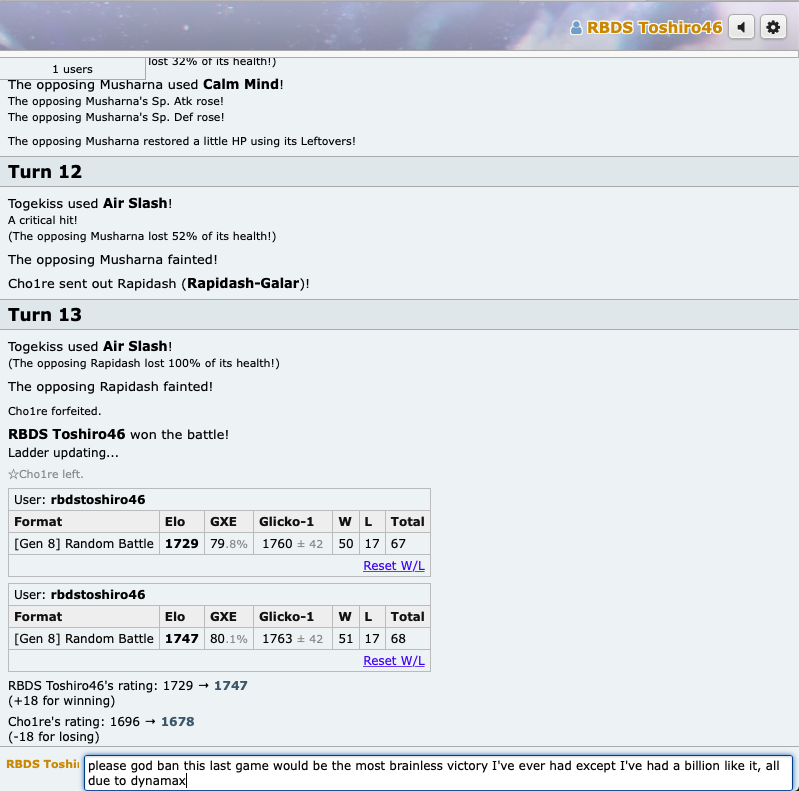Click the 'Ladder updating...' line
799x791 pixels.
[63, 453]
